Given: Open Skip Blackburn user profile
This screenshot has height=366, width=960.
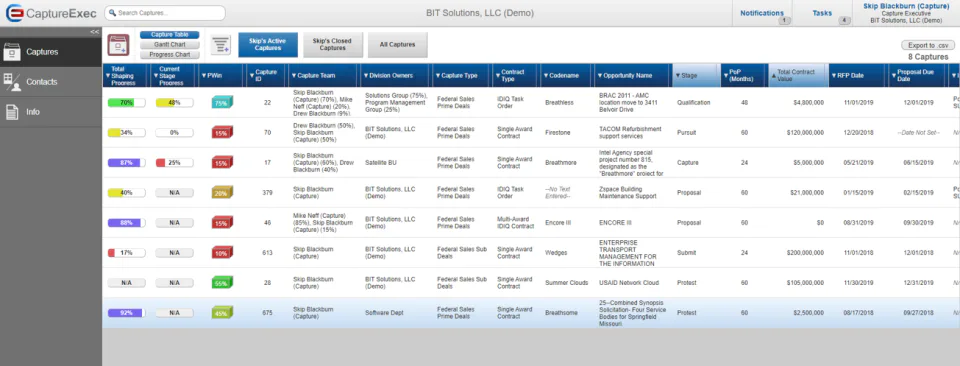Looking at the screenshot, I should click(x=906, y=13).
